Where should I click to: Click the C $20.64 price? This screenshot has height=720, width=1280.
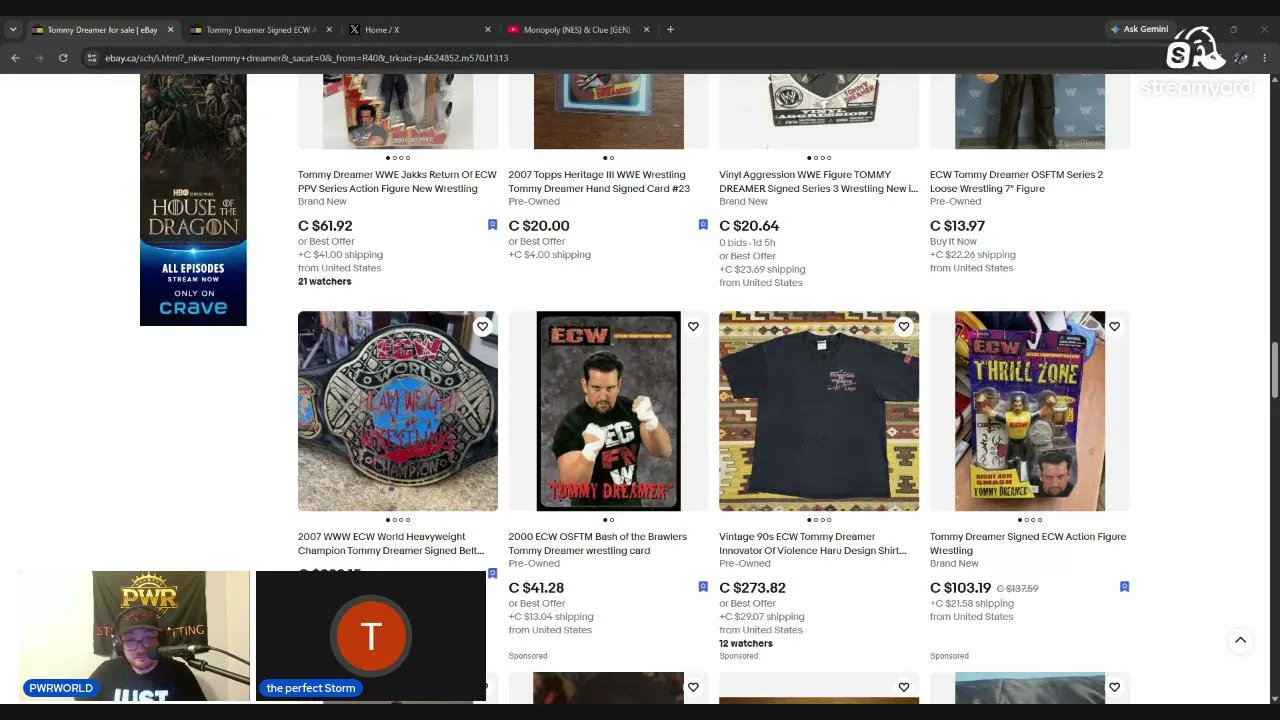point(749,226)
